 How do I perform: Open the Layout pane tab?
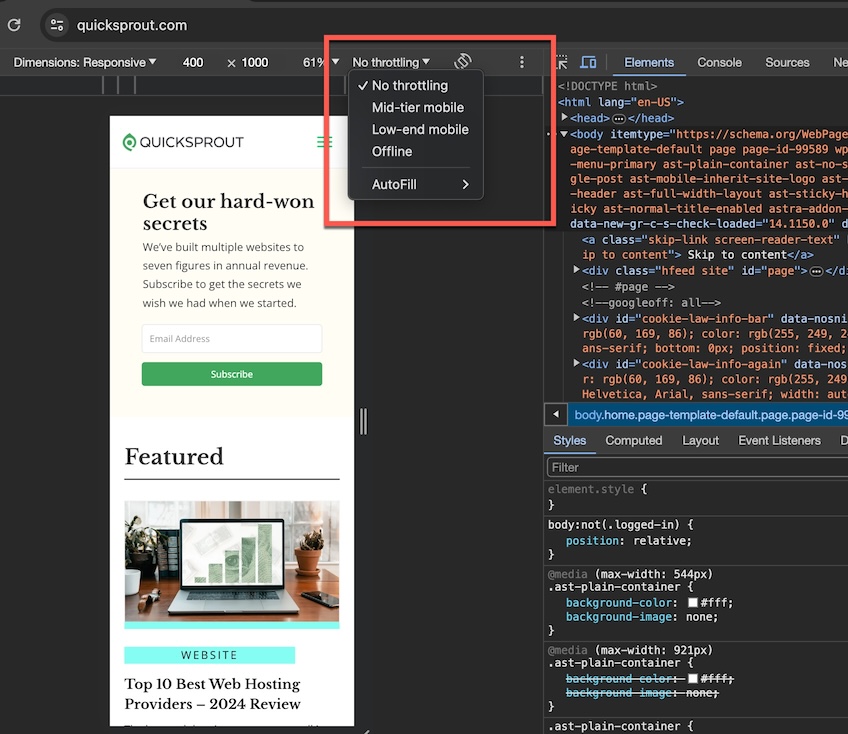(700, 440)
